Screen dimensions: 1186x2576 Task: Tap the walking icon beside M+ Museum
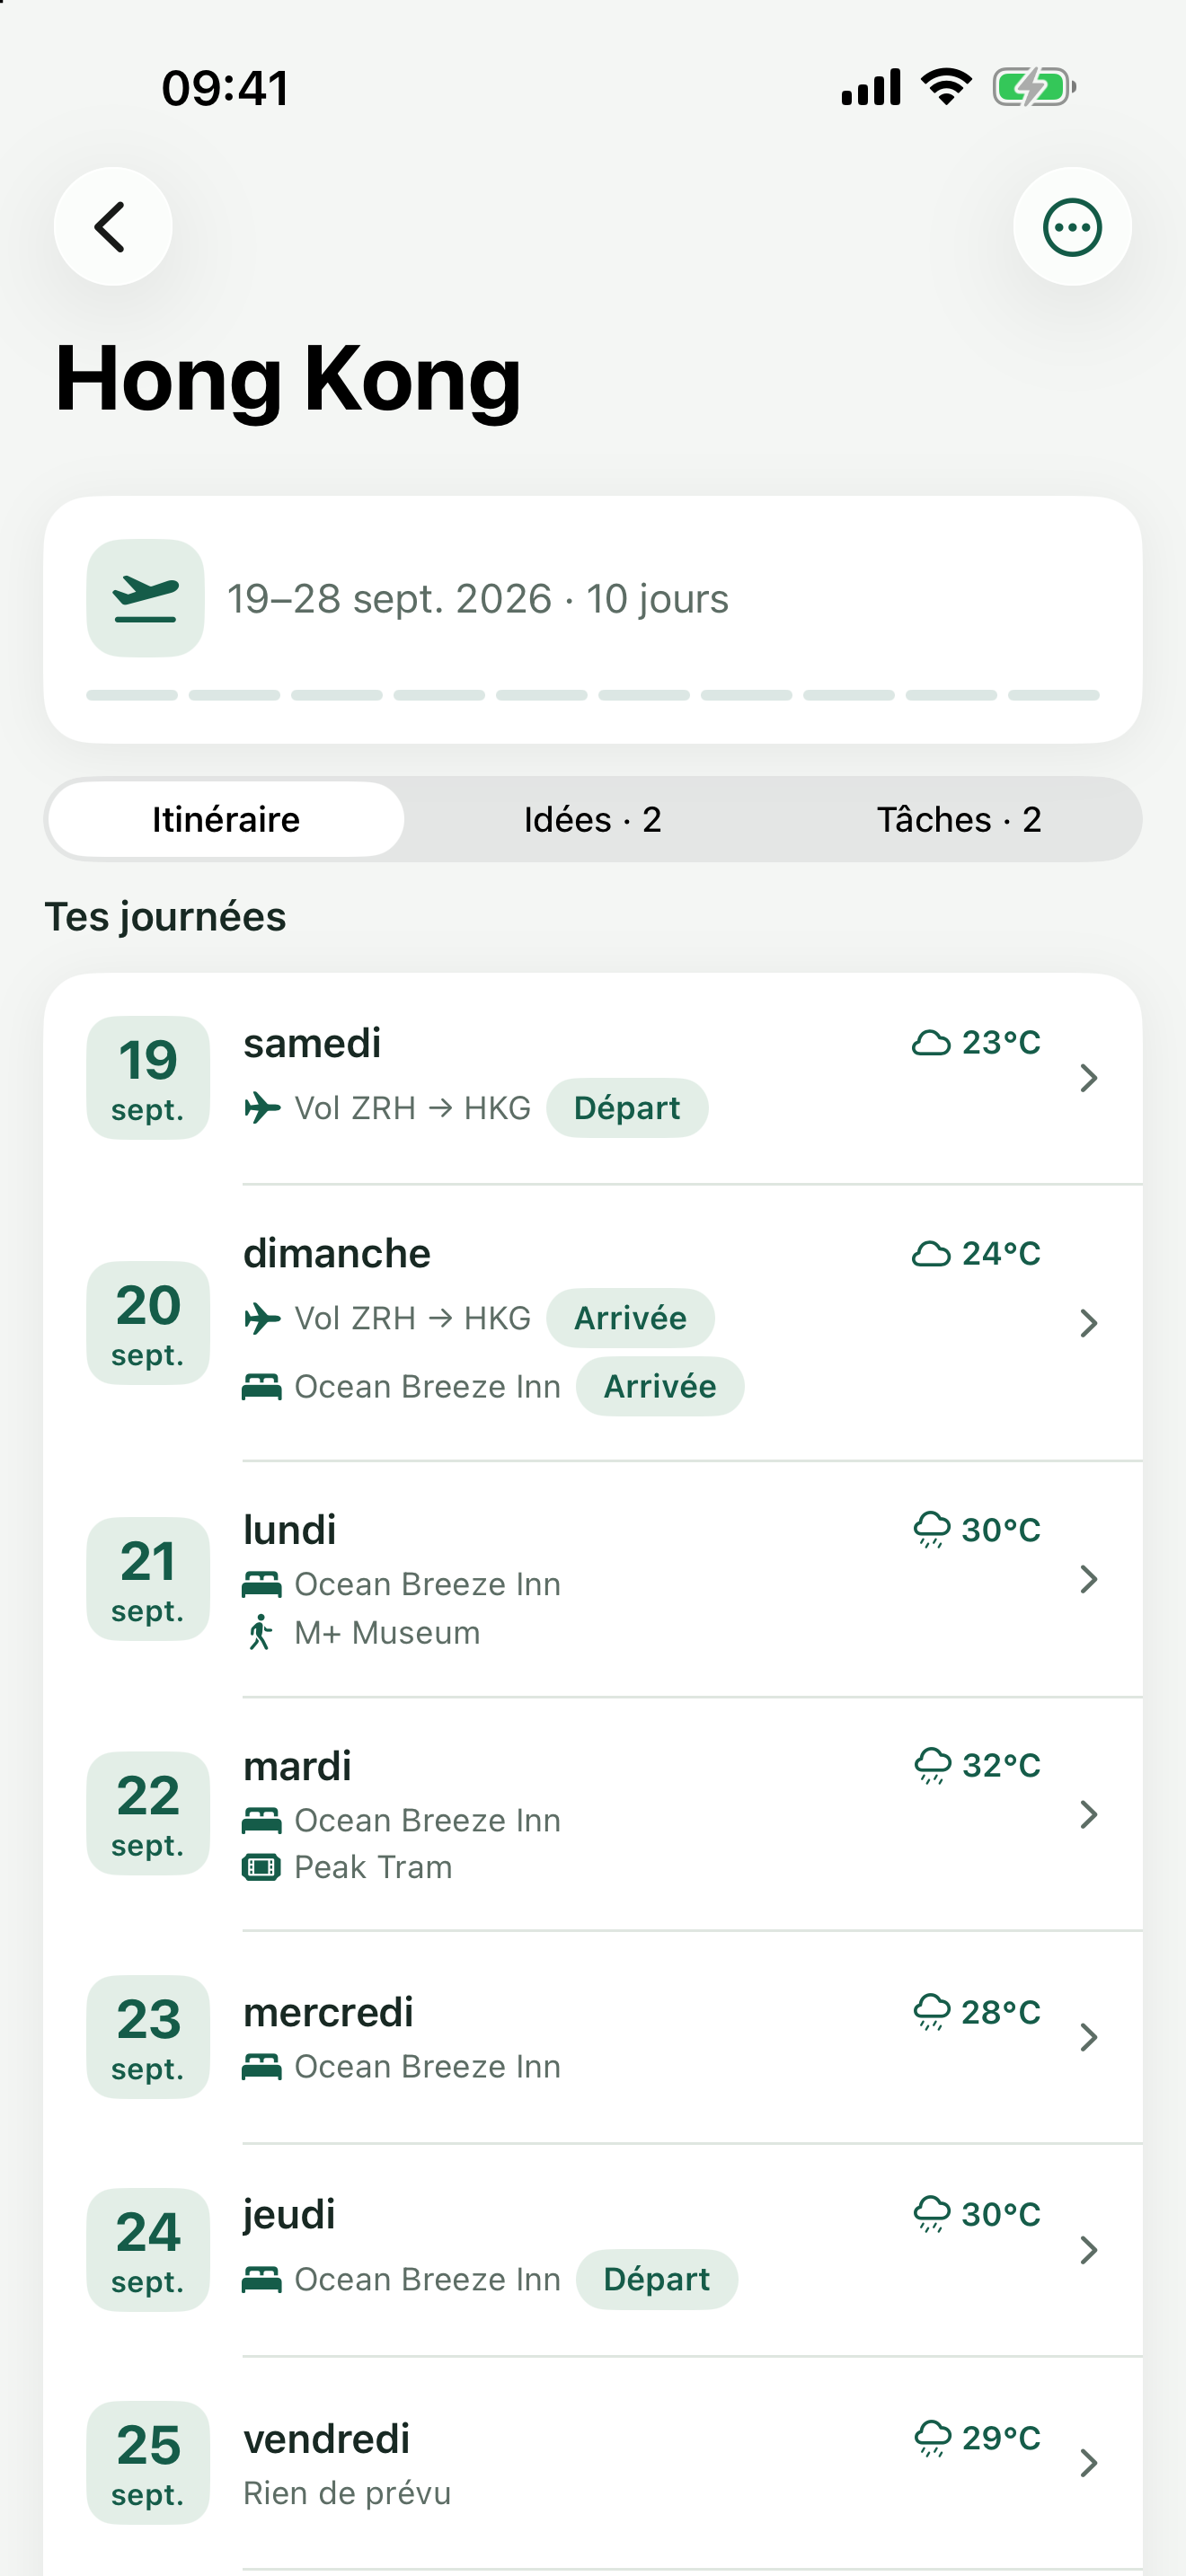pyautogui.click(x=261, y=1632)
